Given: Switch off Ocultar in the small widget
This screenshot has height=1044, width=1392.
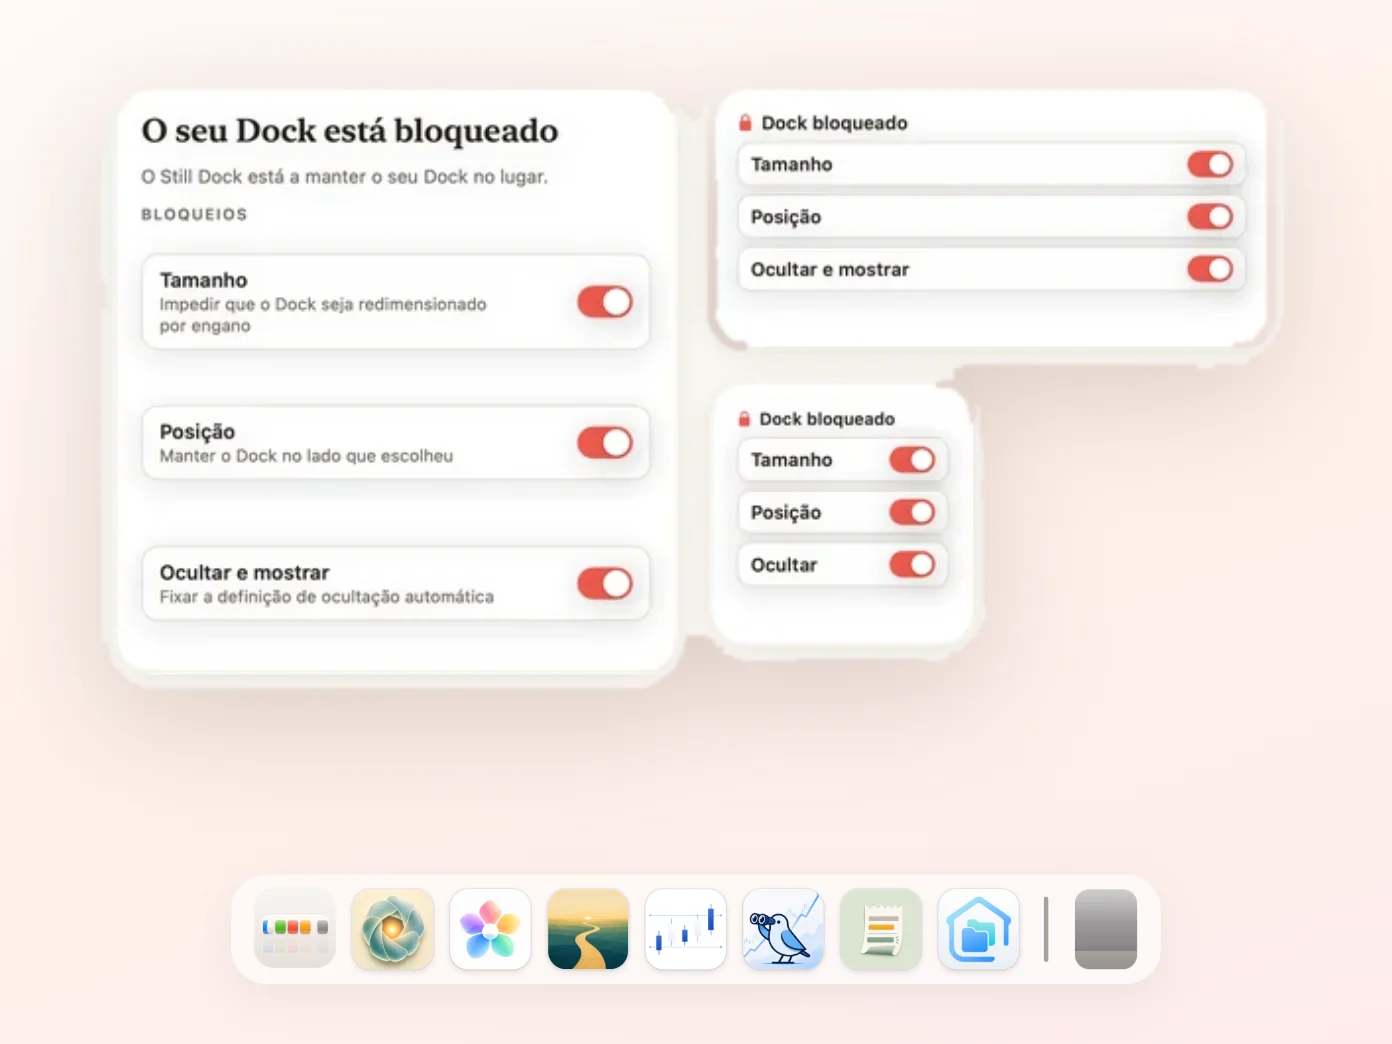Looking at the screenshot, I should click(x=912, y=564).
